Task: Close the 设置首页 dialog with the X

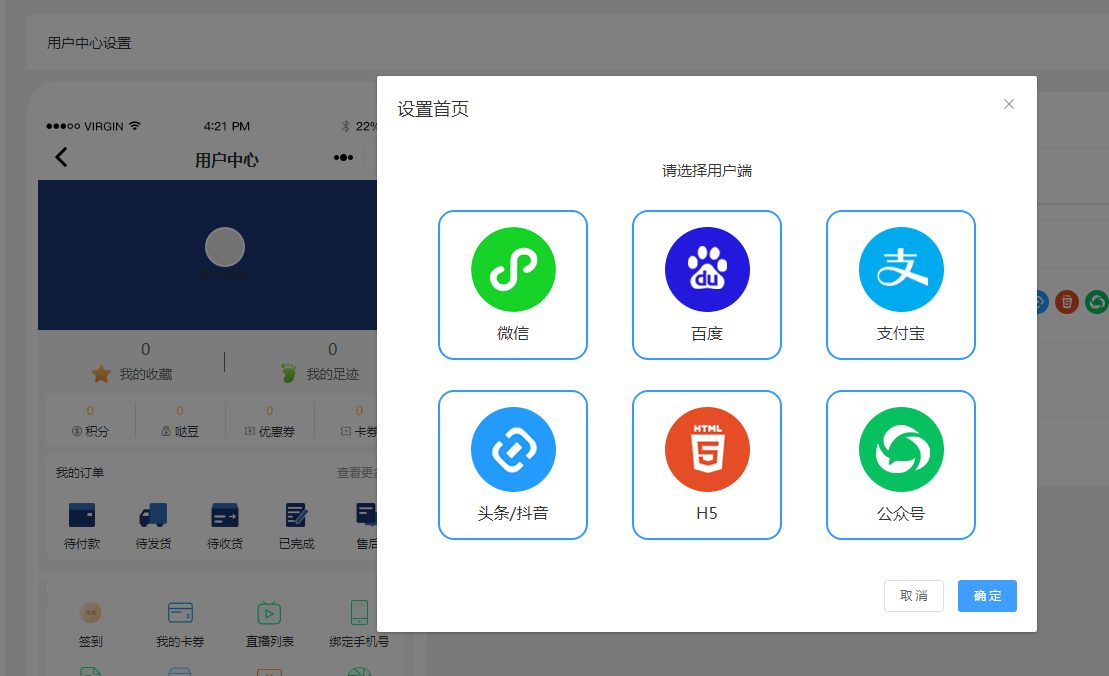Action: (x=1009, y=104)
